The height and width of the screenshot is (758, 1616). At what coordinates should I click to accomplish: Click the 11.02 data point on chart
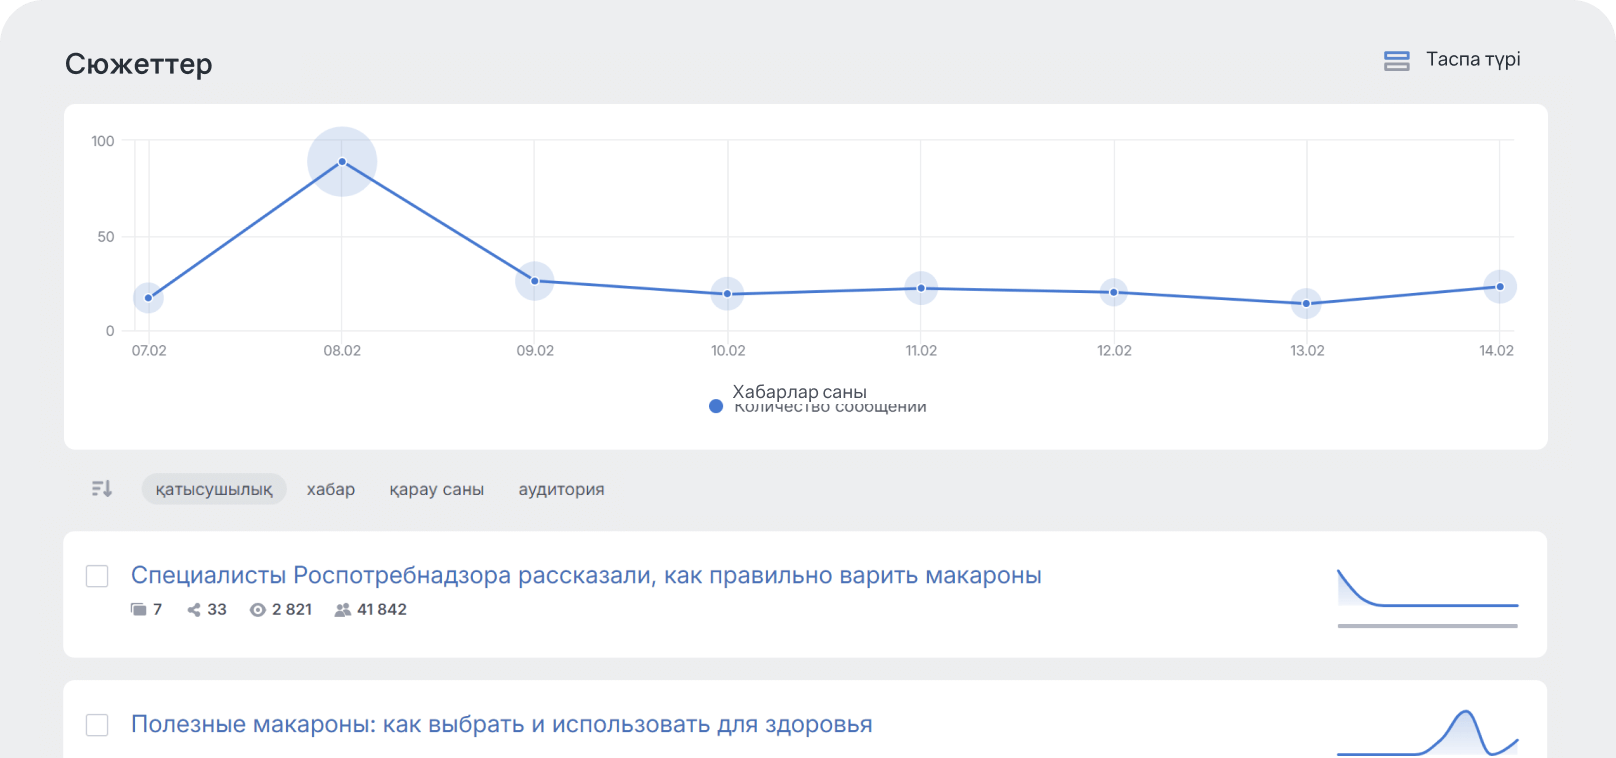[921, 288]
